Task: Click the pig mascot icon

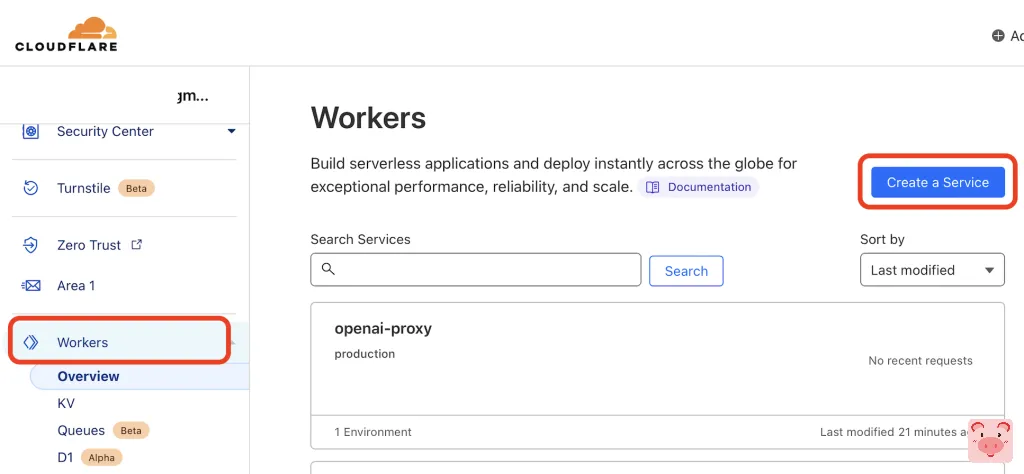Action: 990,440
